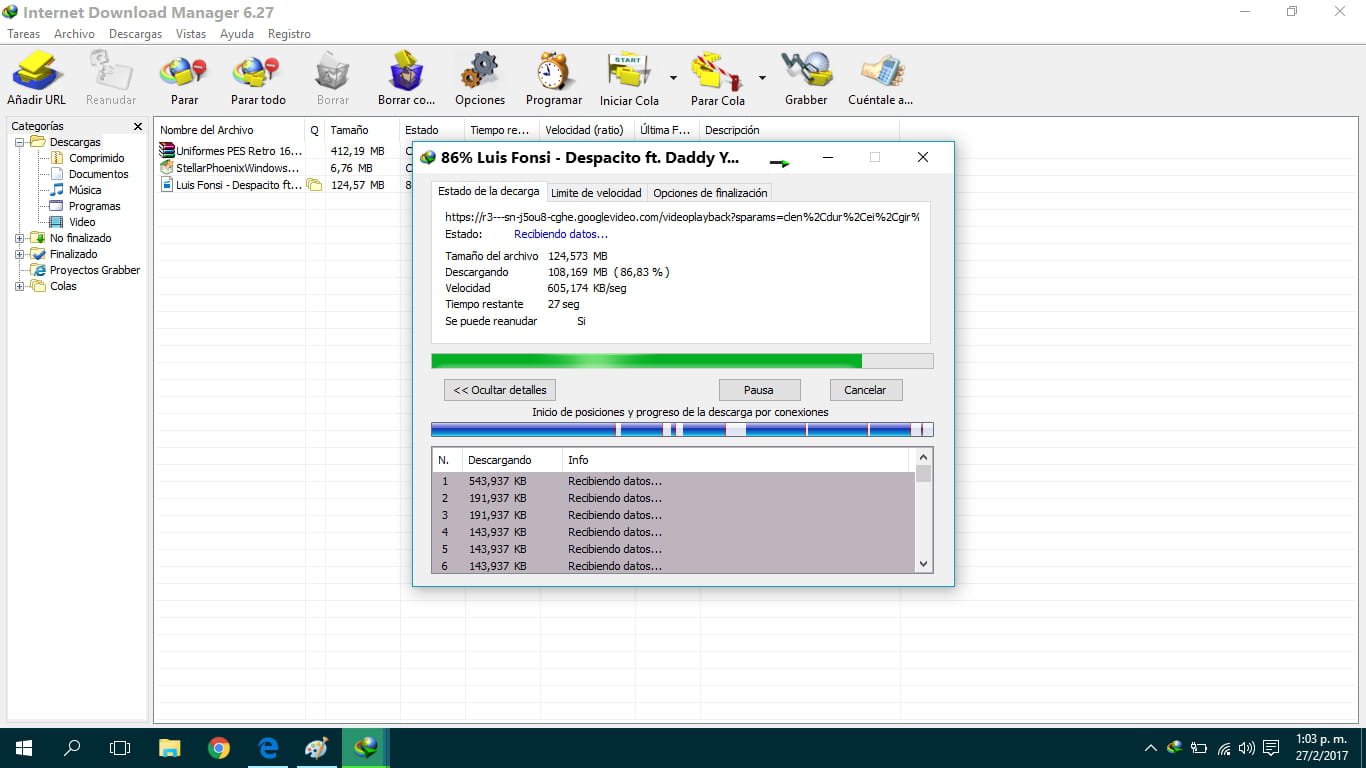The height and width of the screenshot is (768, 1366).
Task: Open Windows Start menu
Action: 24,748
